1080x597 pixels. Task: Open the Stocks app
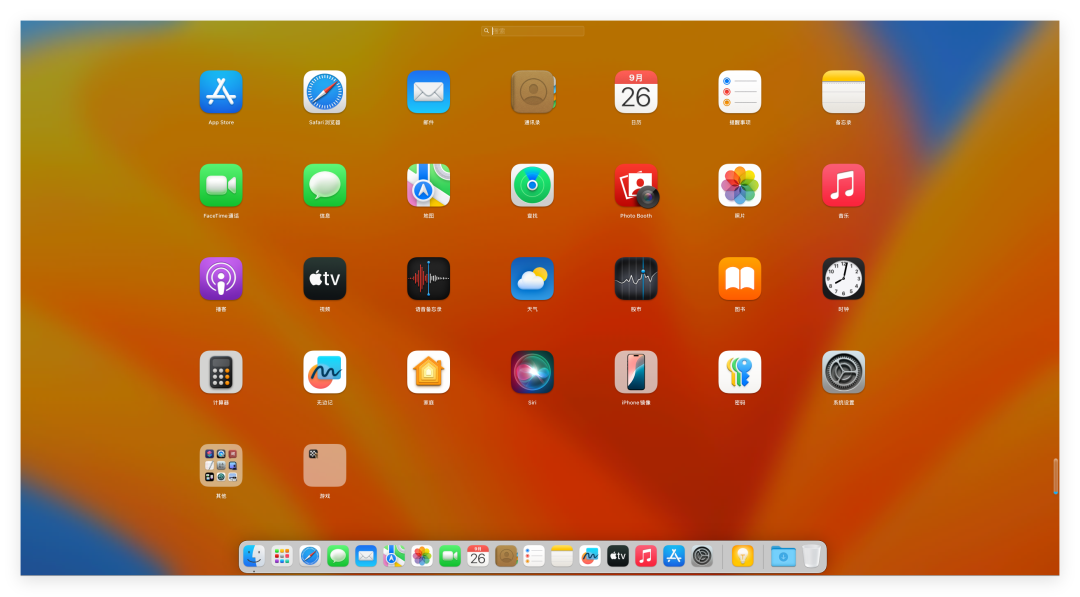636,279
